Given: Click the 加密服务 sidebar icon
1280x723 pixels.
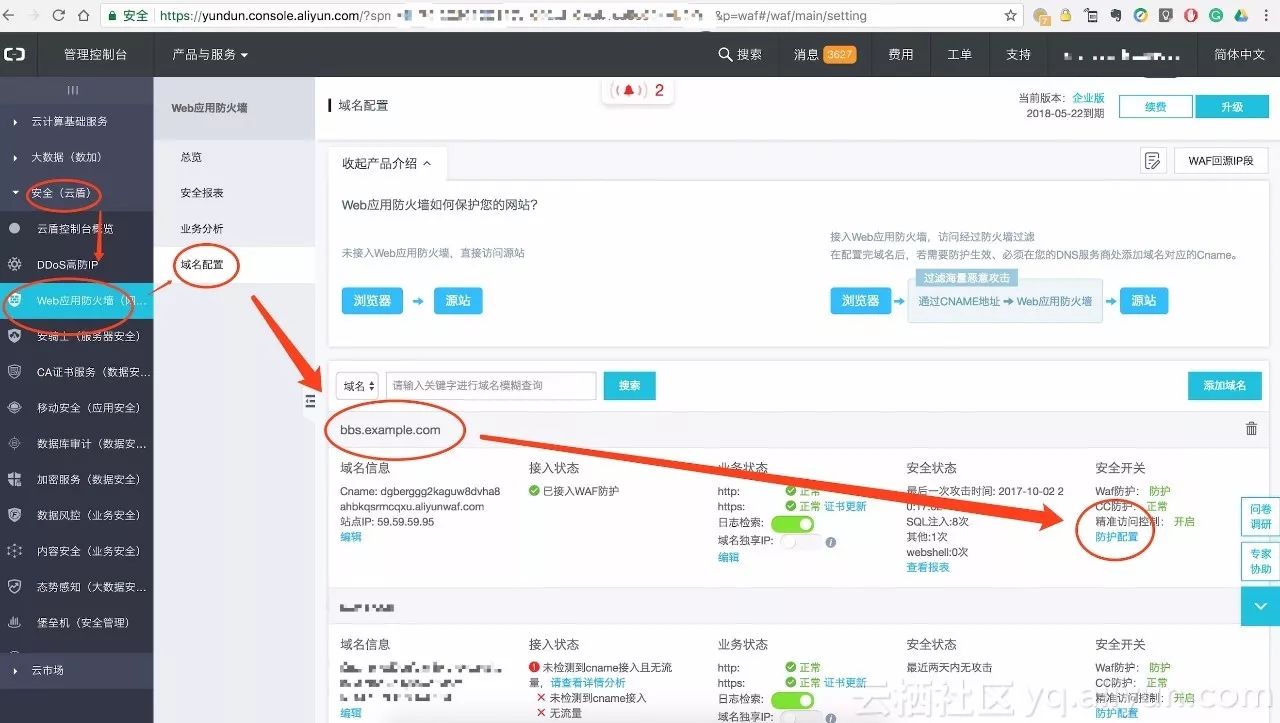Looking at the screenshot, I should point(14,479).
